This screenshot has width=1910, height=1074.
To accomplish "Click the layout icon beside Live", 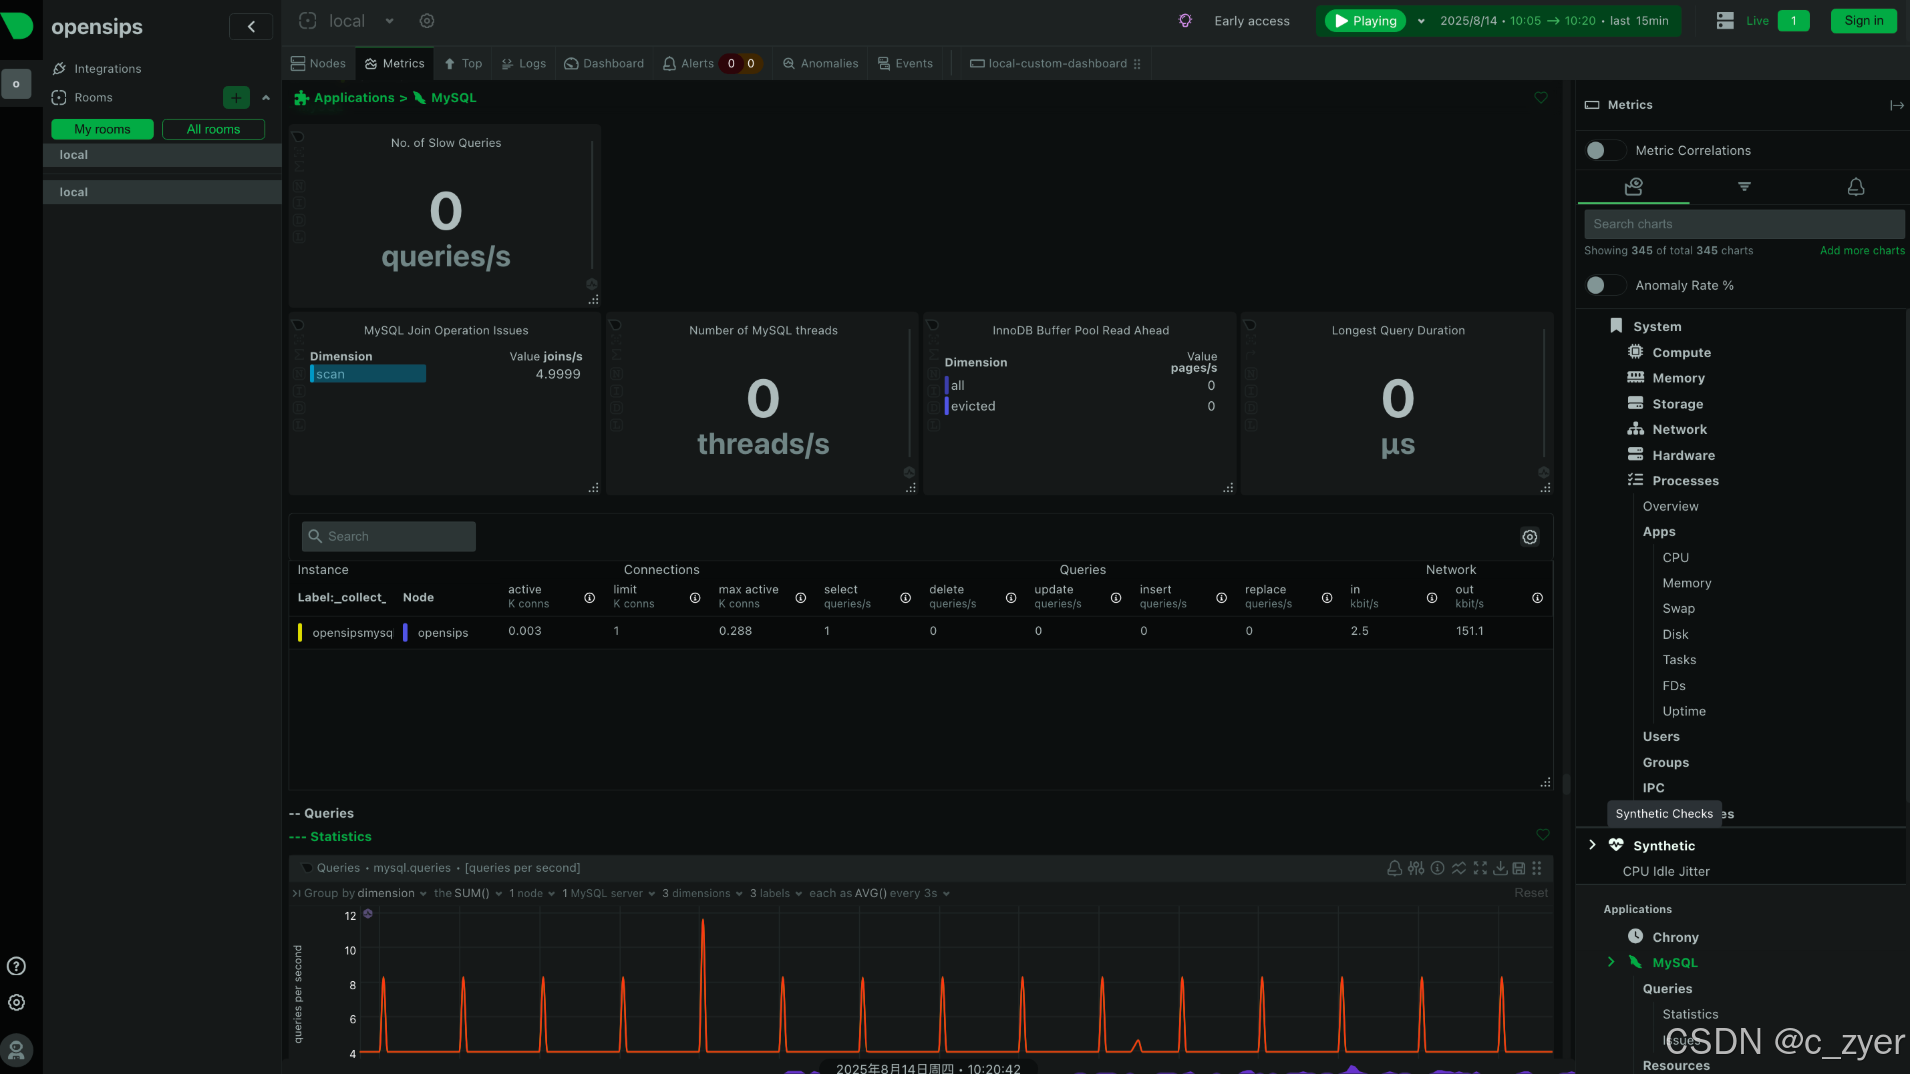I will pyautogui.click(x=1725, y=21).
